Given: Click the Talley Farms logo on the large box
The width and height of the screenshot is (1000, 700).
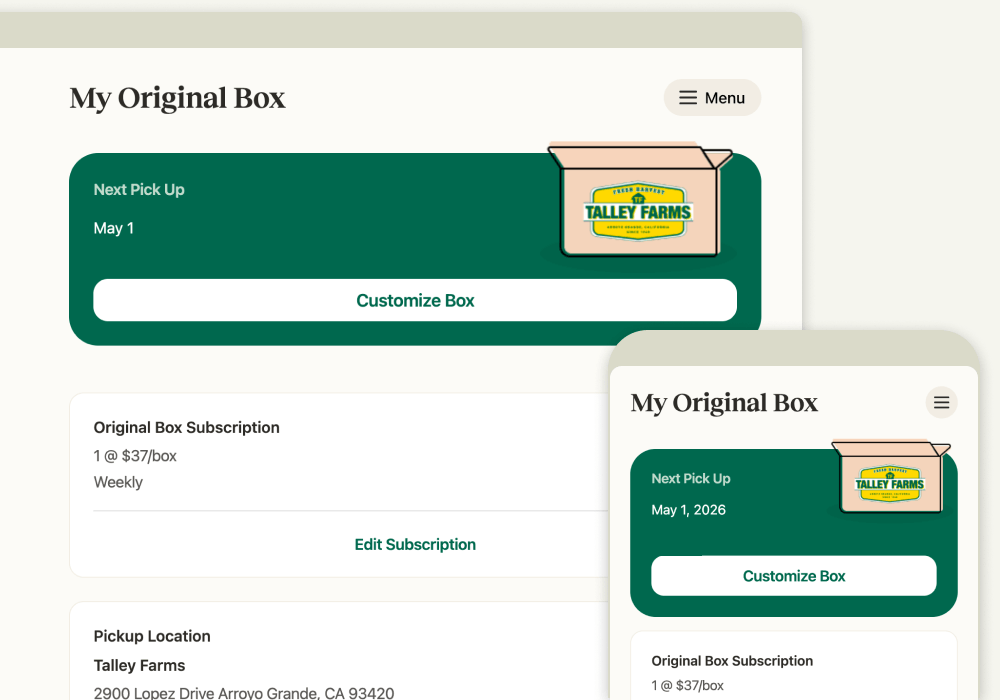Looking at the screenshot, I should [x=638, y=211].
